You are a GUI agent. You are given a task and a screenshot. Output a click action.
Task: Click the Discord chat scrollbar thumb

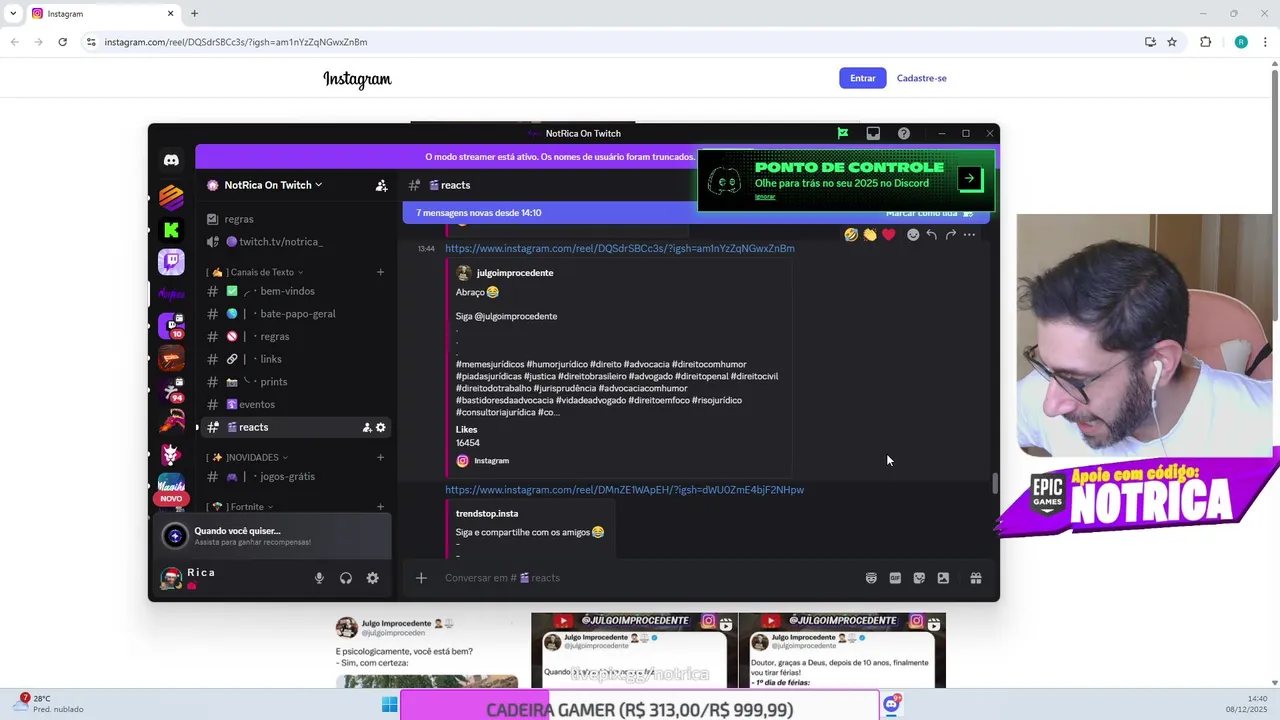pos(995,484)
